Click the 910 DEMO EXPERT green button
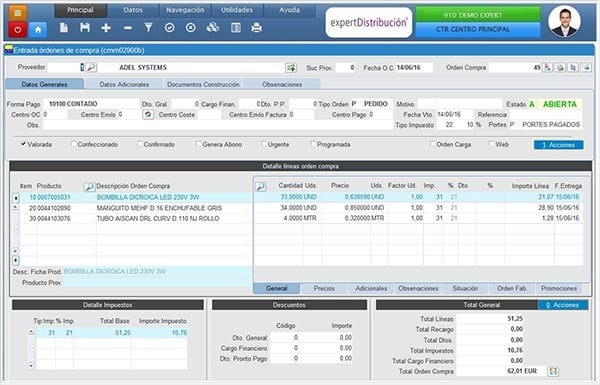 tap(478, 15)
